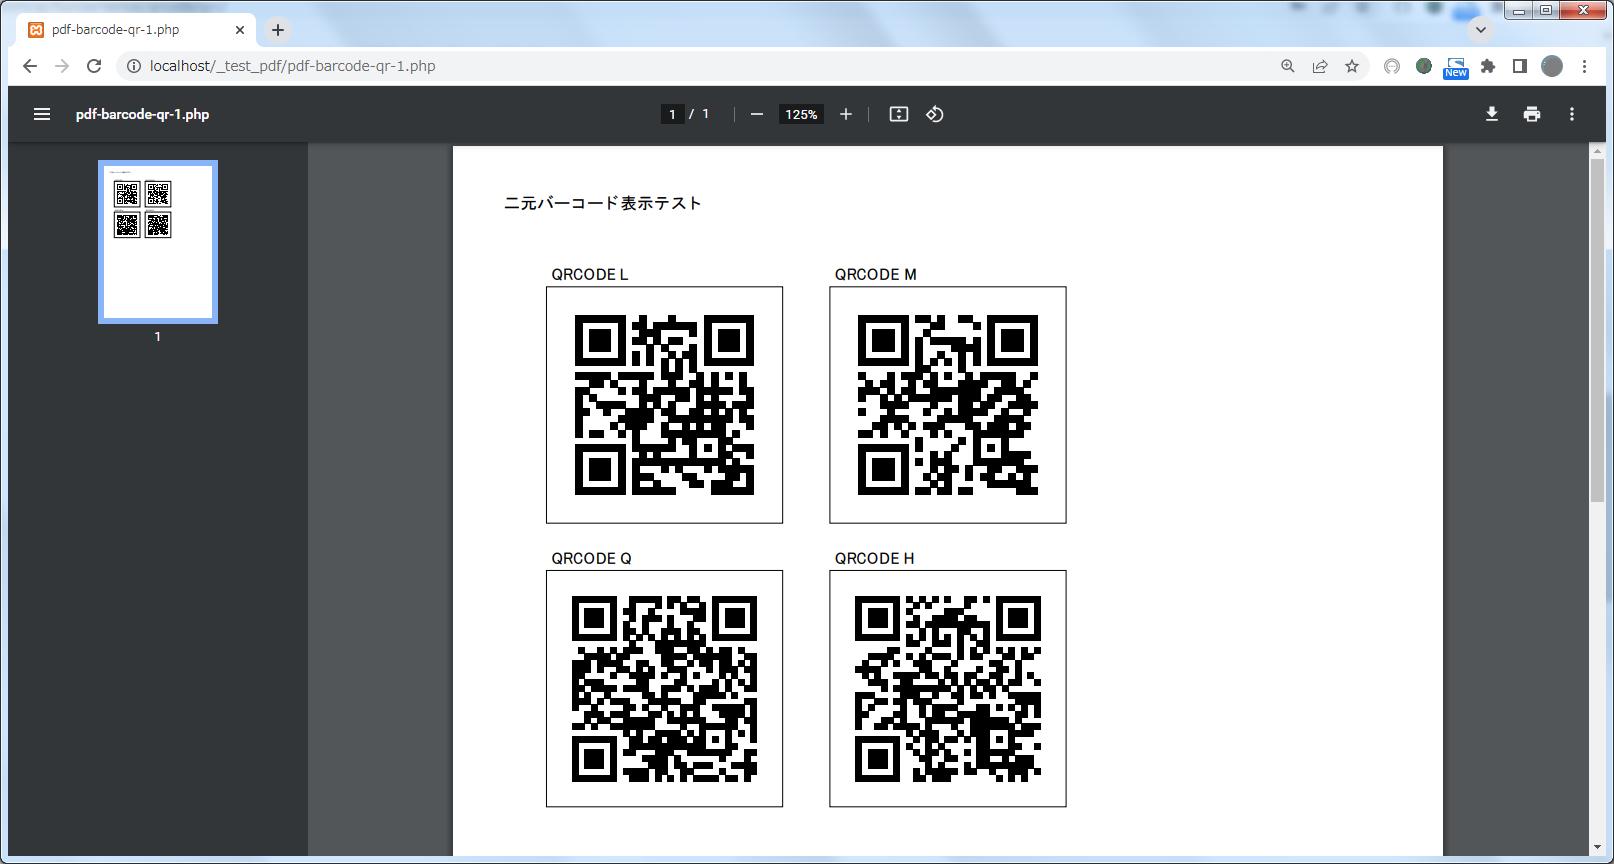Click the 125% zoom level field
This screenshot has width=1614, height=864.
pyautogui.click(x=801, y=114)
